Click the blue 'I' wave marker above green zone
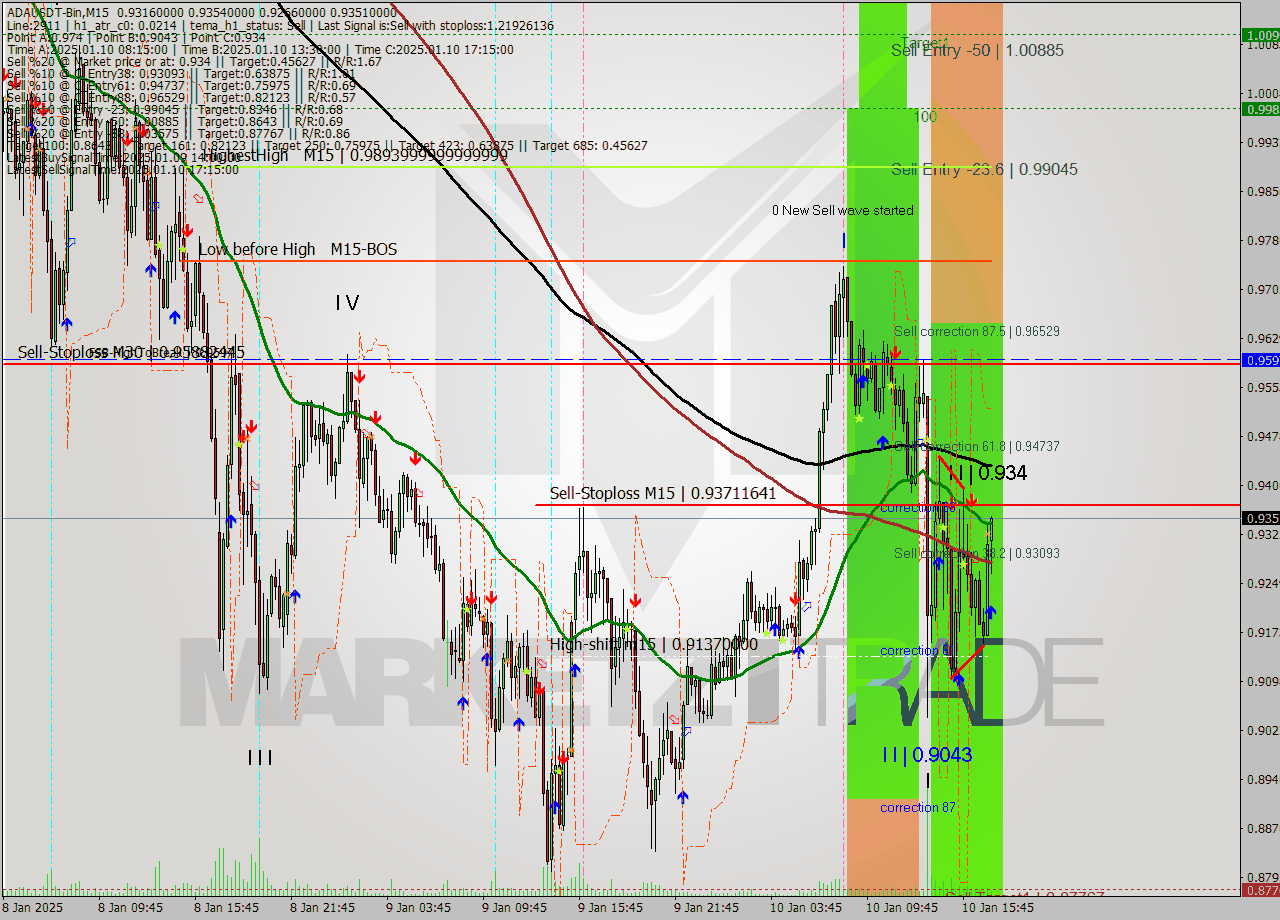This screenshot has width=1280, height=920. pyautogui.click(x=844, y=240)
